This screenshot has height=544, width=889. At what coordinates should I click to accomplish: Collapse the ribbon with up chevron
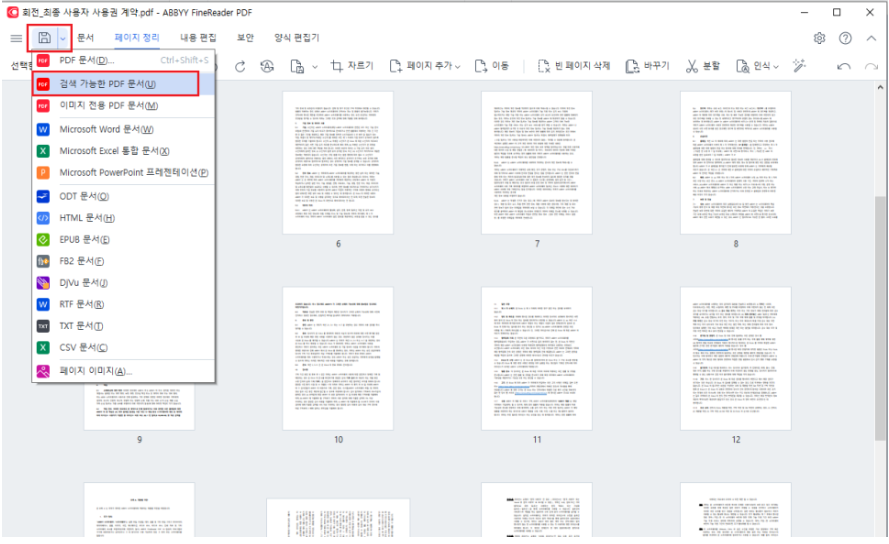click(871, 38)
